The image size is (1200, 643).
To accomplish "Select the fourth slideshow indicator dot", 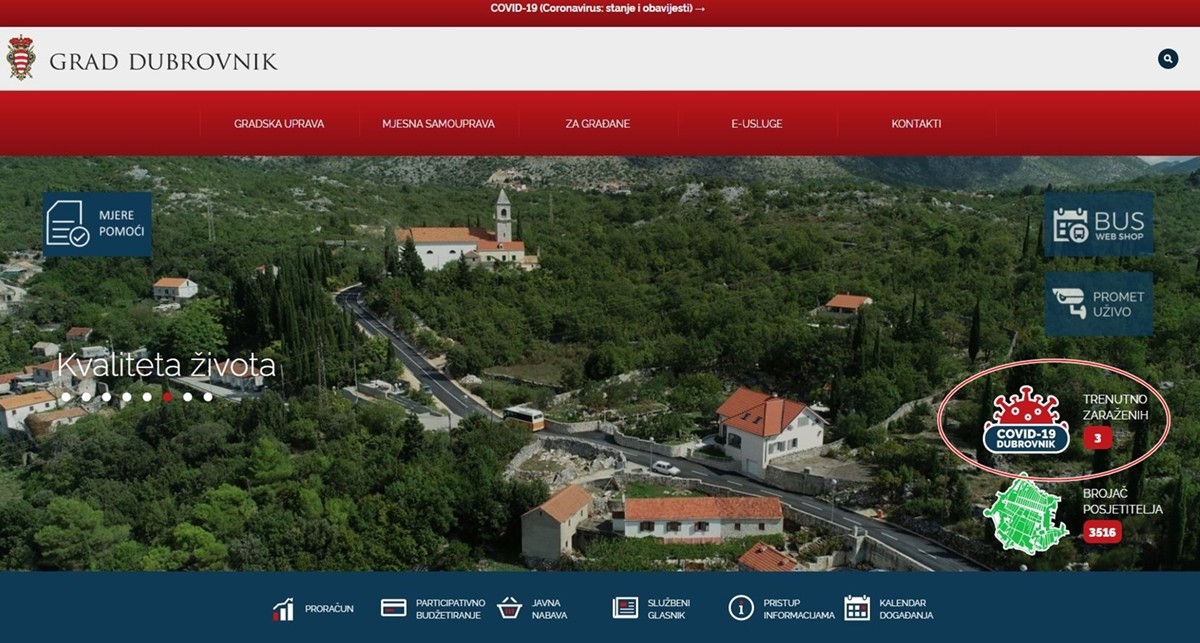I will pyautogui.click(x=127, y=397).
